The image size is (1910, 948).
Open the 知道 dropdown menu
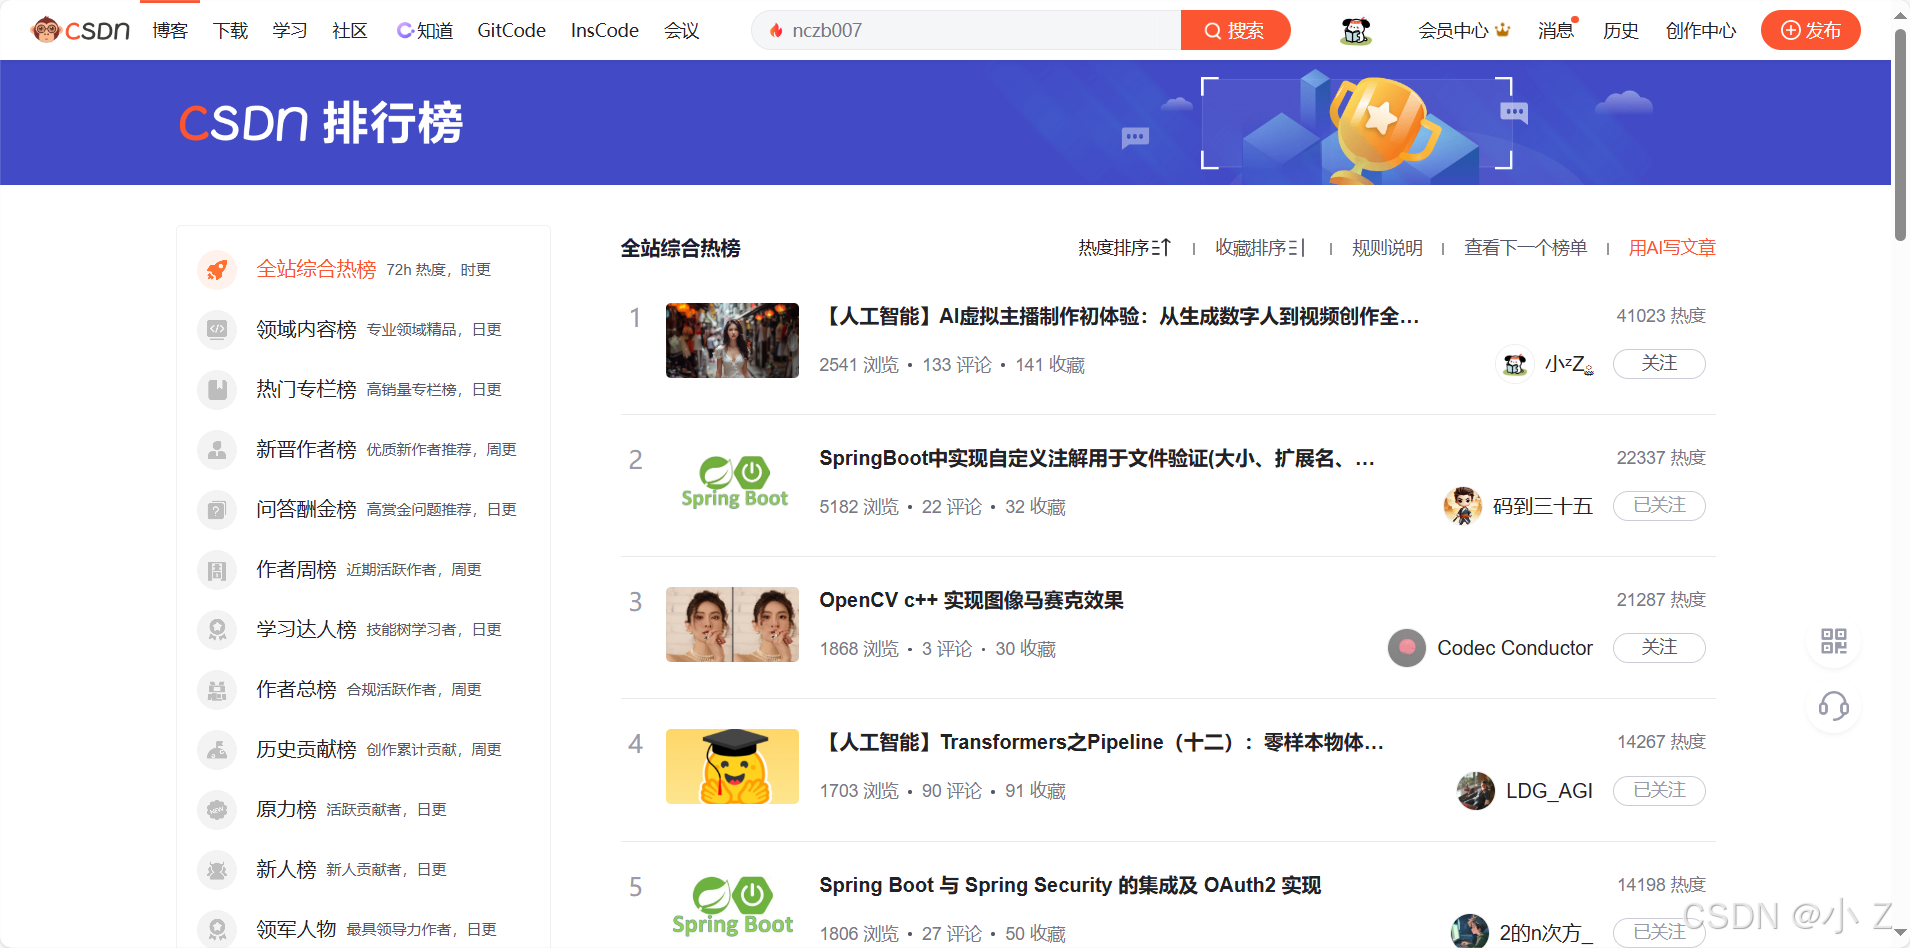click(424, 30)
